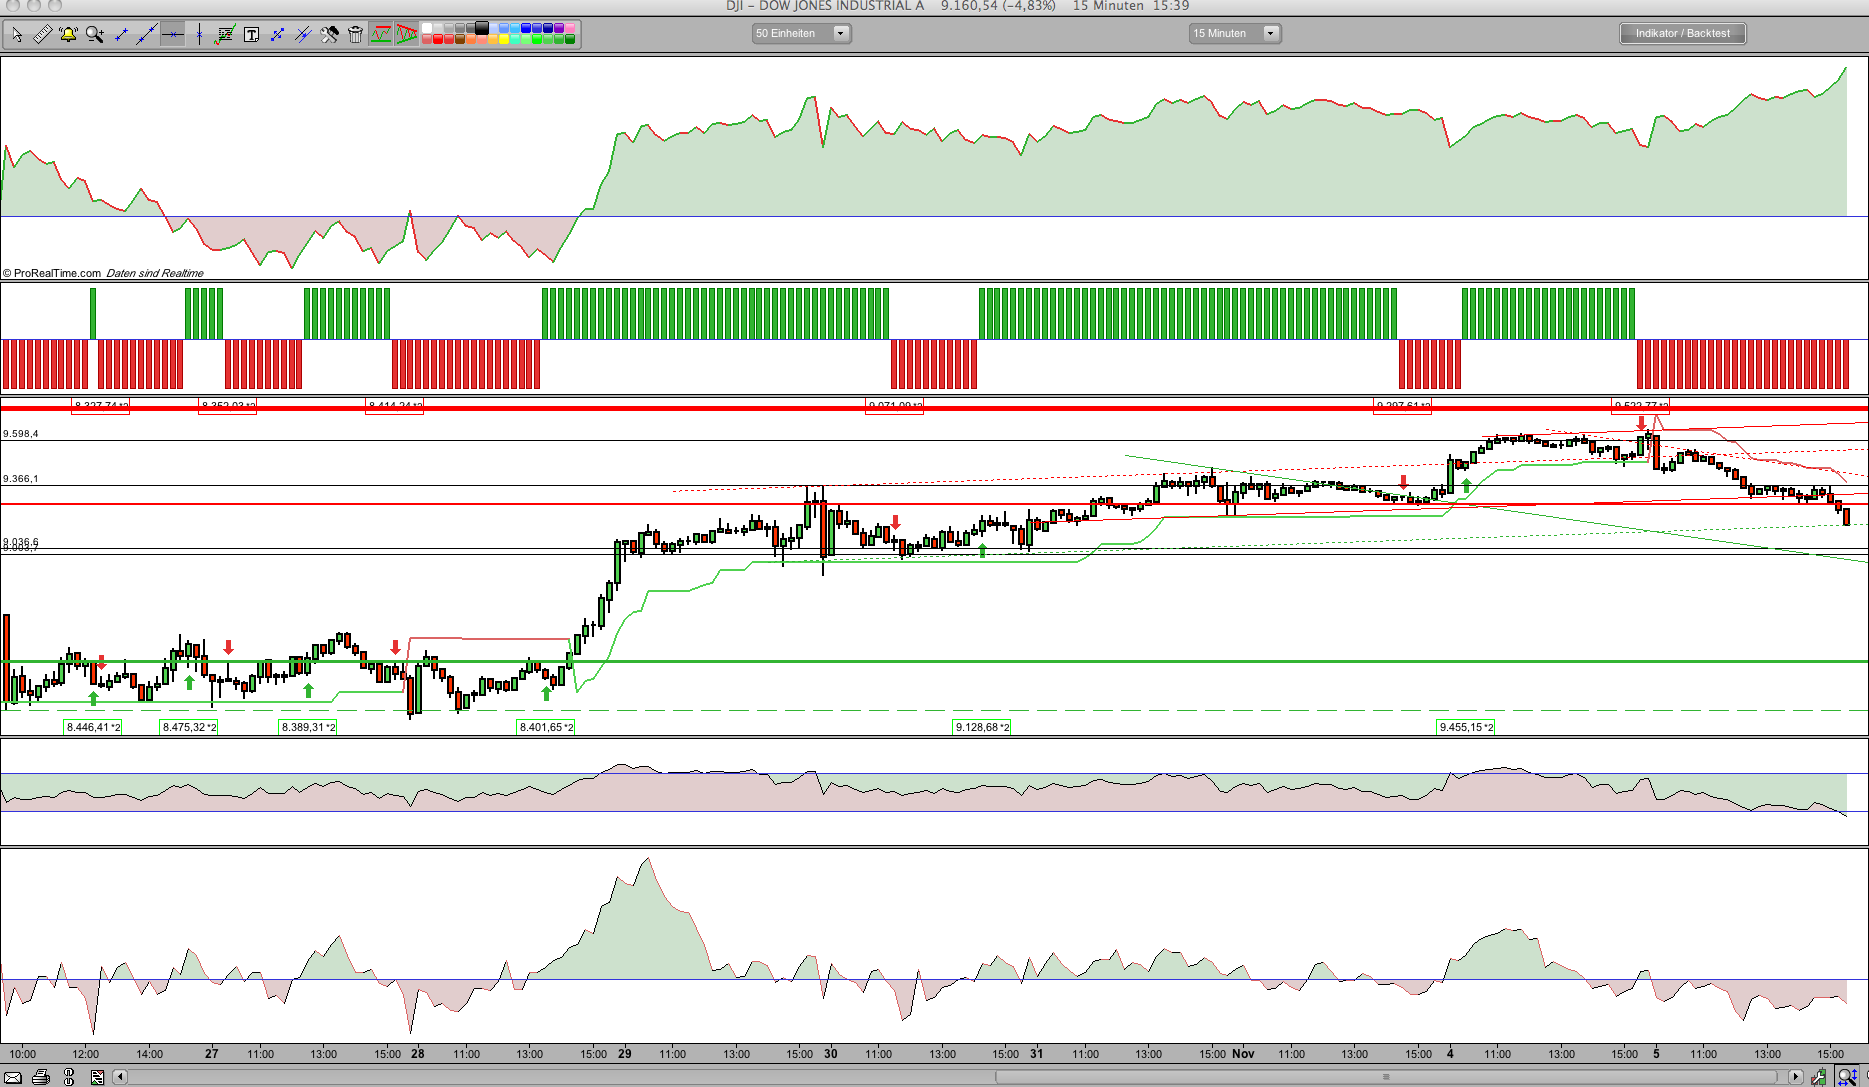Open the 15 Minuten timeframe dropdown
The height and width of the screenshot is (1087, 1869).
[x=1235, y=33]
